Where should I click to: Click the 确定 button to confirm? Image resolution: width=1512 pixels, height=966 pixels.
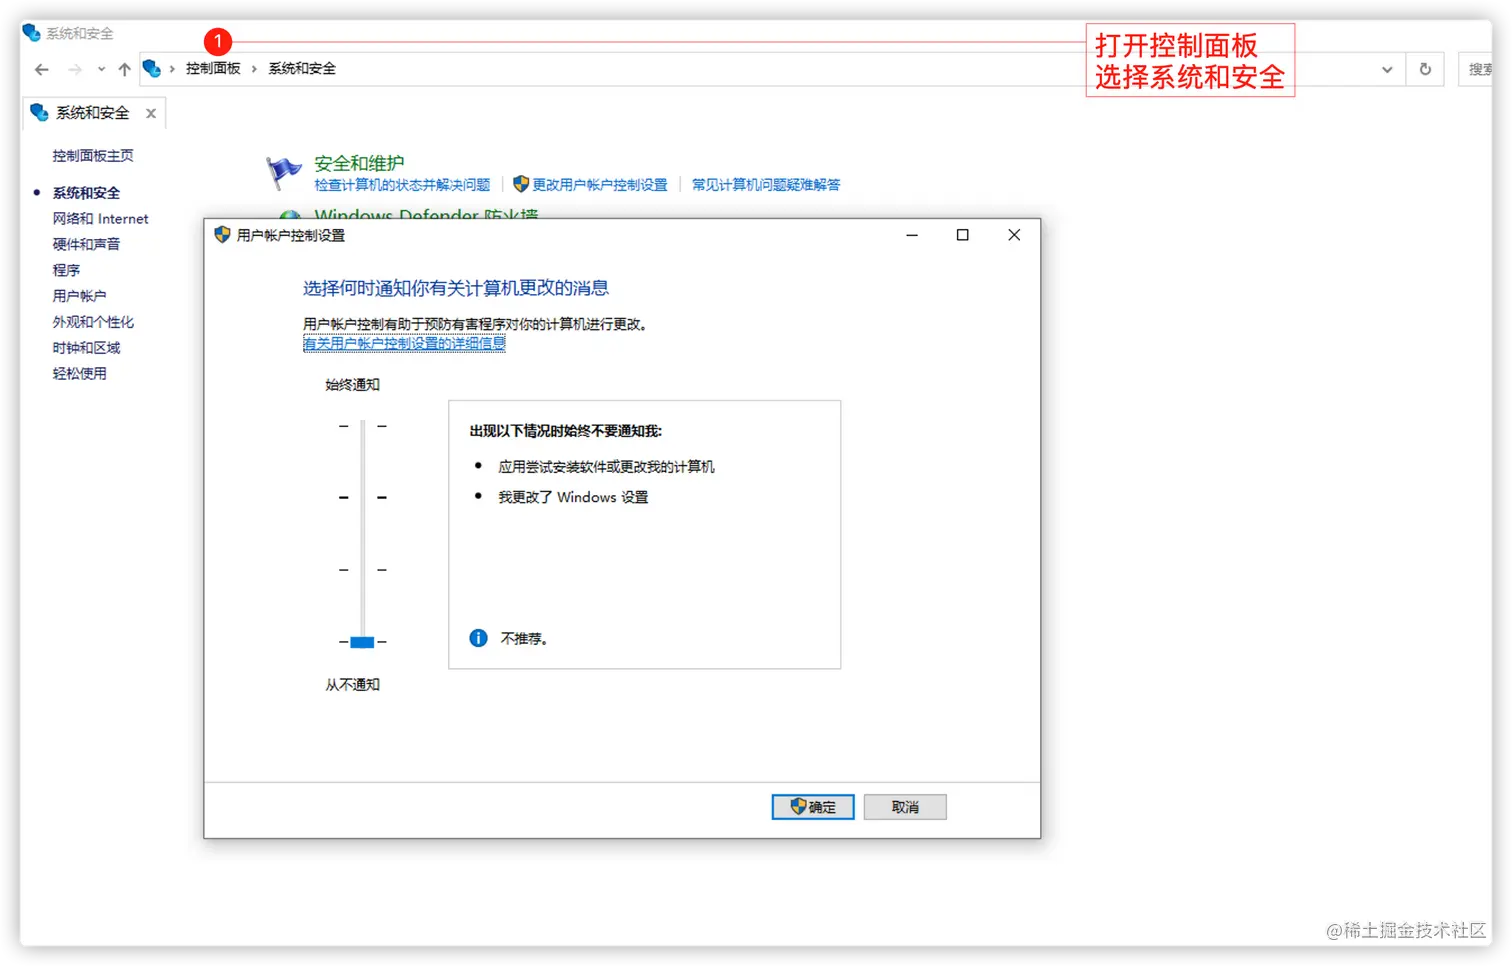tap(813, 807)
